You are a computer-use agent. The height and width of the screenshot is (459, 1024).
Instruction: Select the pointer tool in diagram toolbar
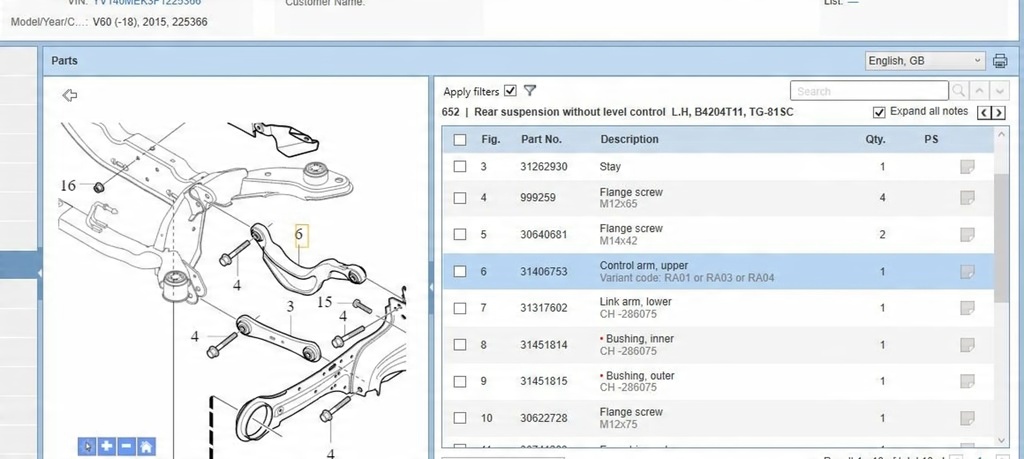pyautogui.click(x=87, y=447)
